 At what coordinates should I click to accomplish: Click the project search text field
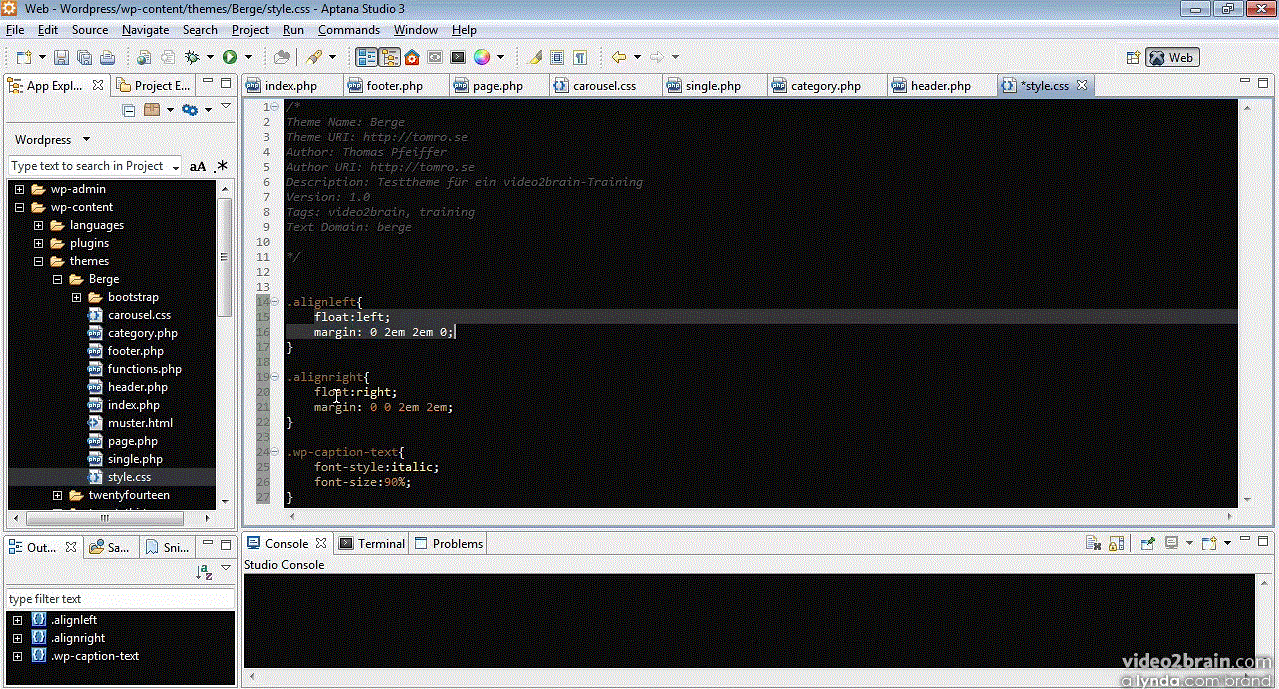[x=95, y=166]
